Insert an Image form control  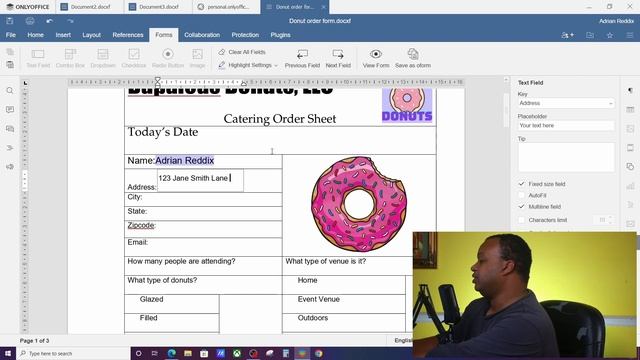pos(197,58)
